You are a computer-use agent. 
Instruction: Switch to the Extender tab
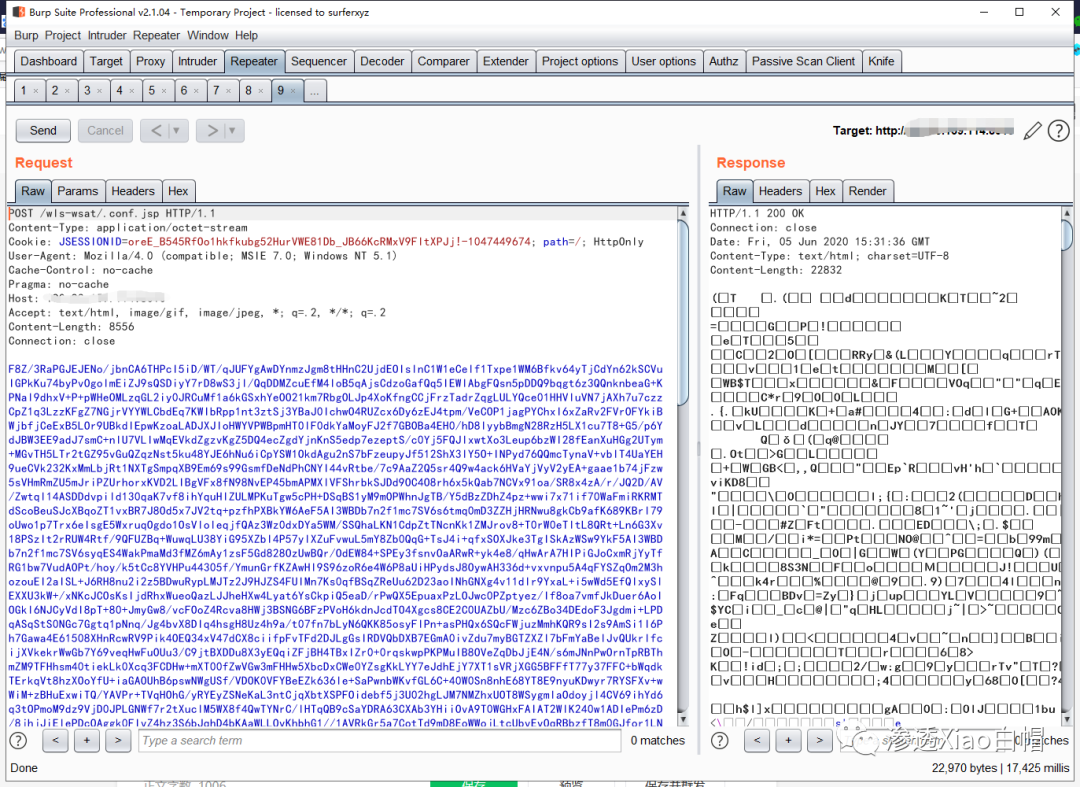(506, 61)
